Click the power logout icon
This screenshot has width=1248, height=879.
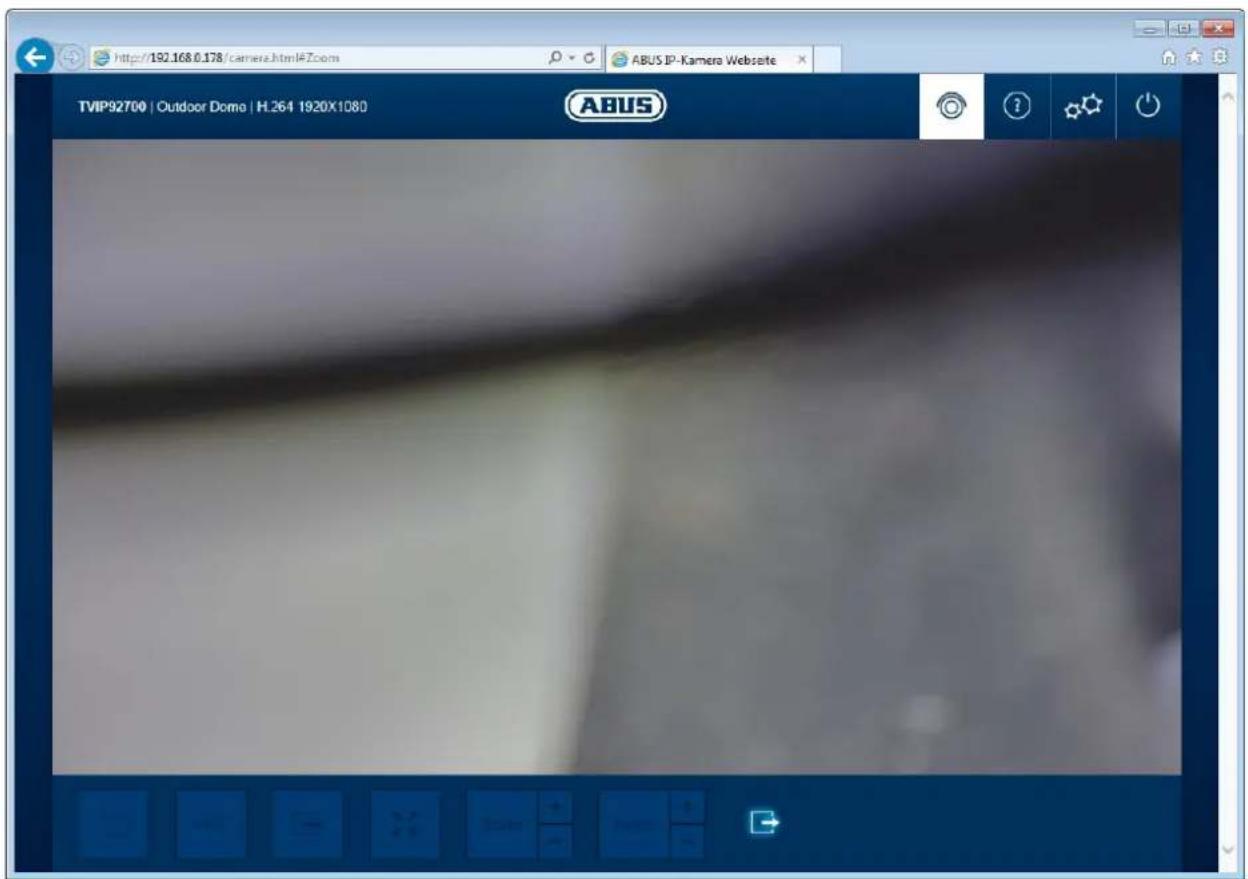click(x=1148, y=107)
